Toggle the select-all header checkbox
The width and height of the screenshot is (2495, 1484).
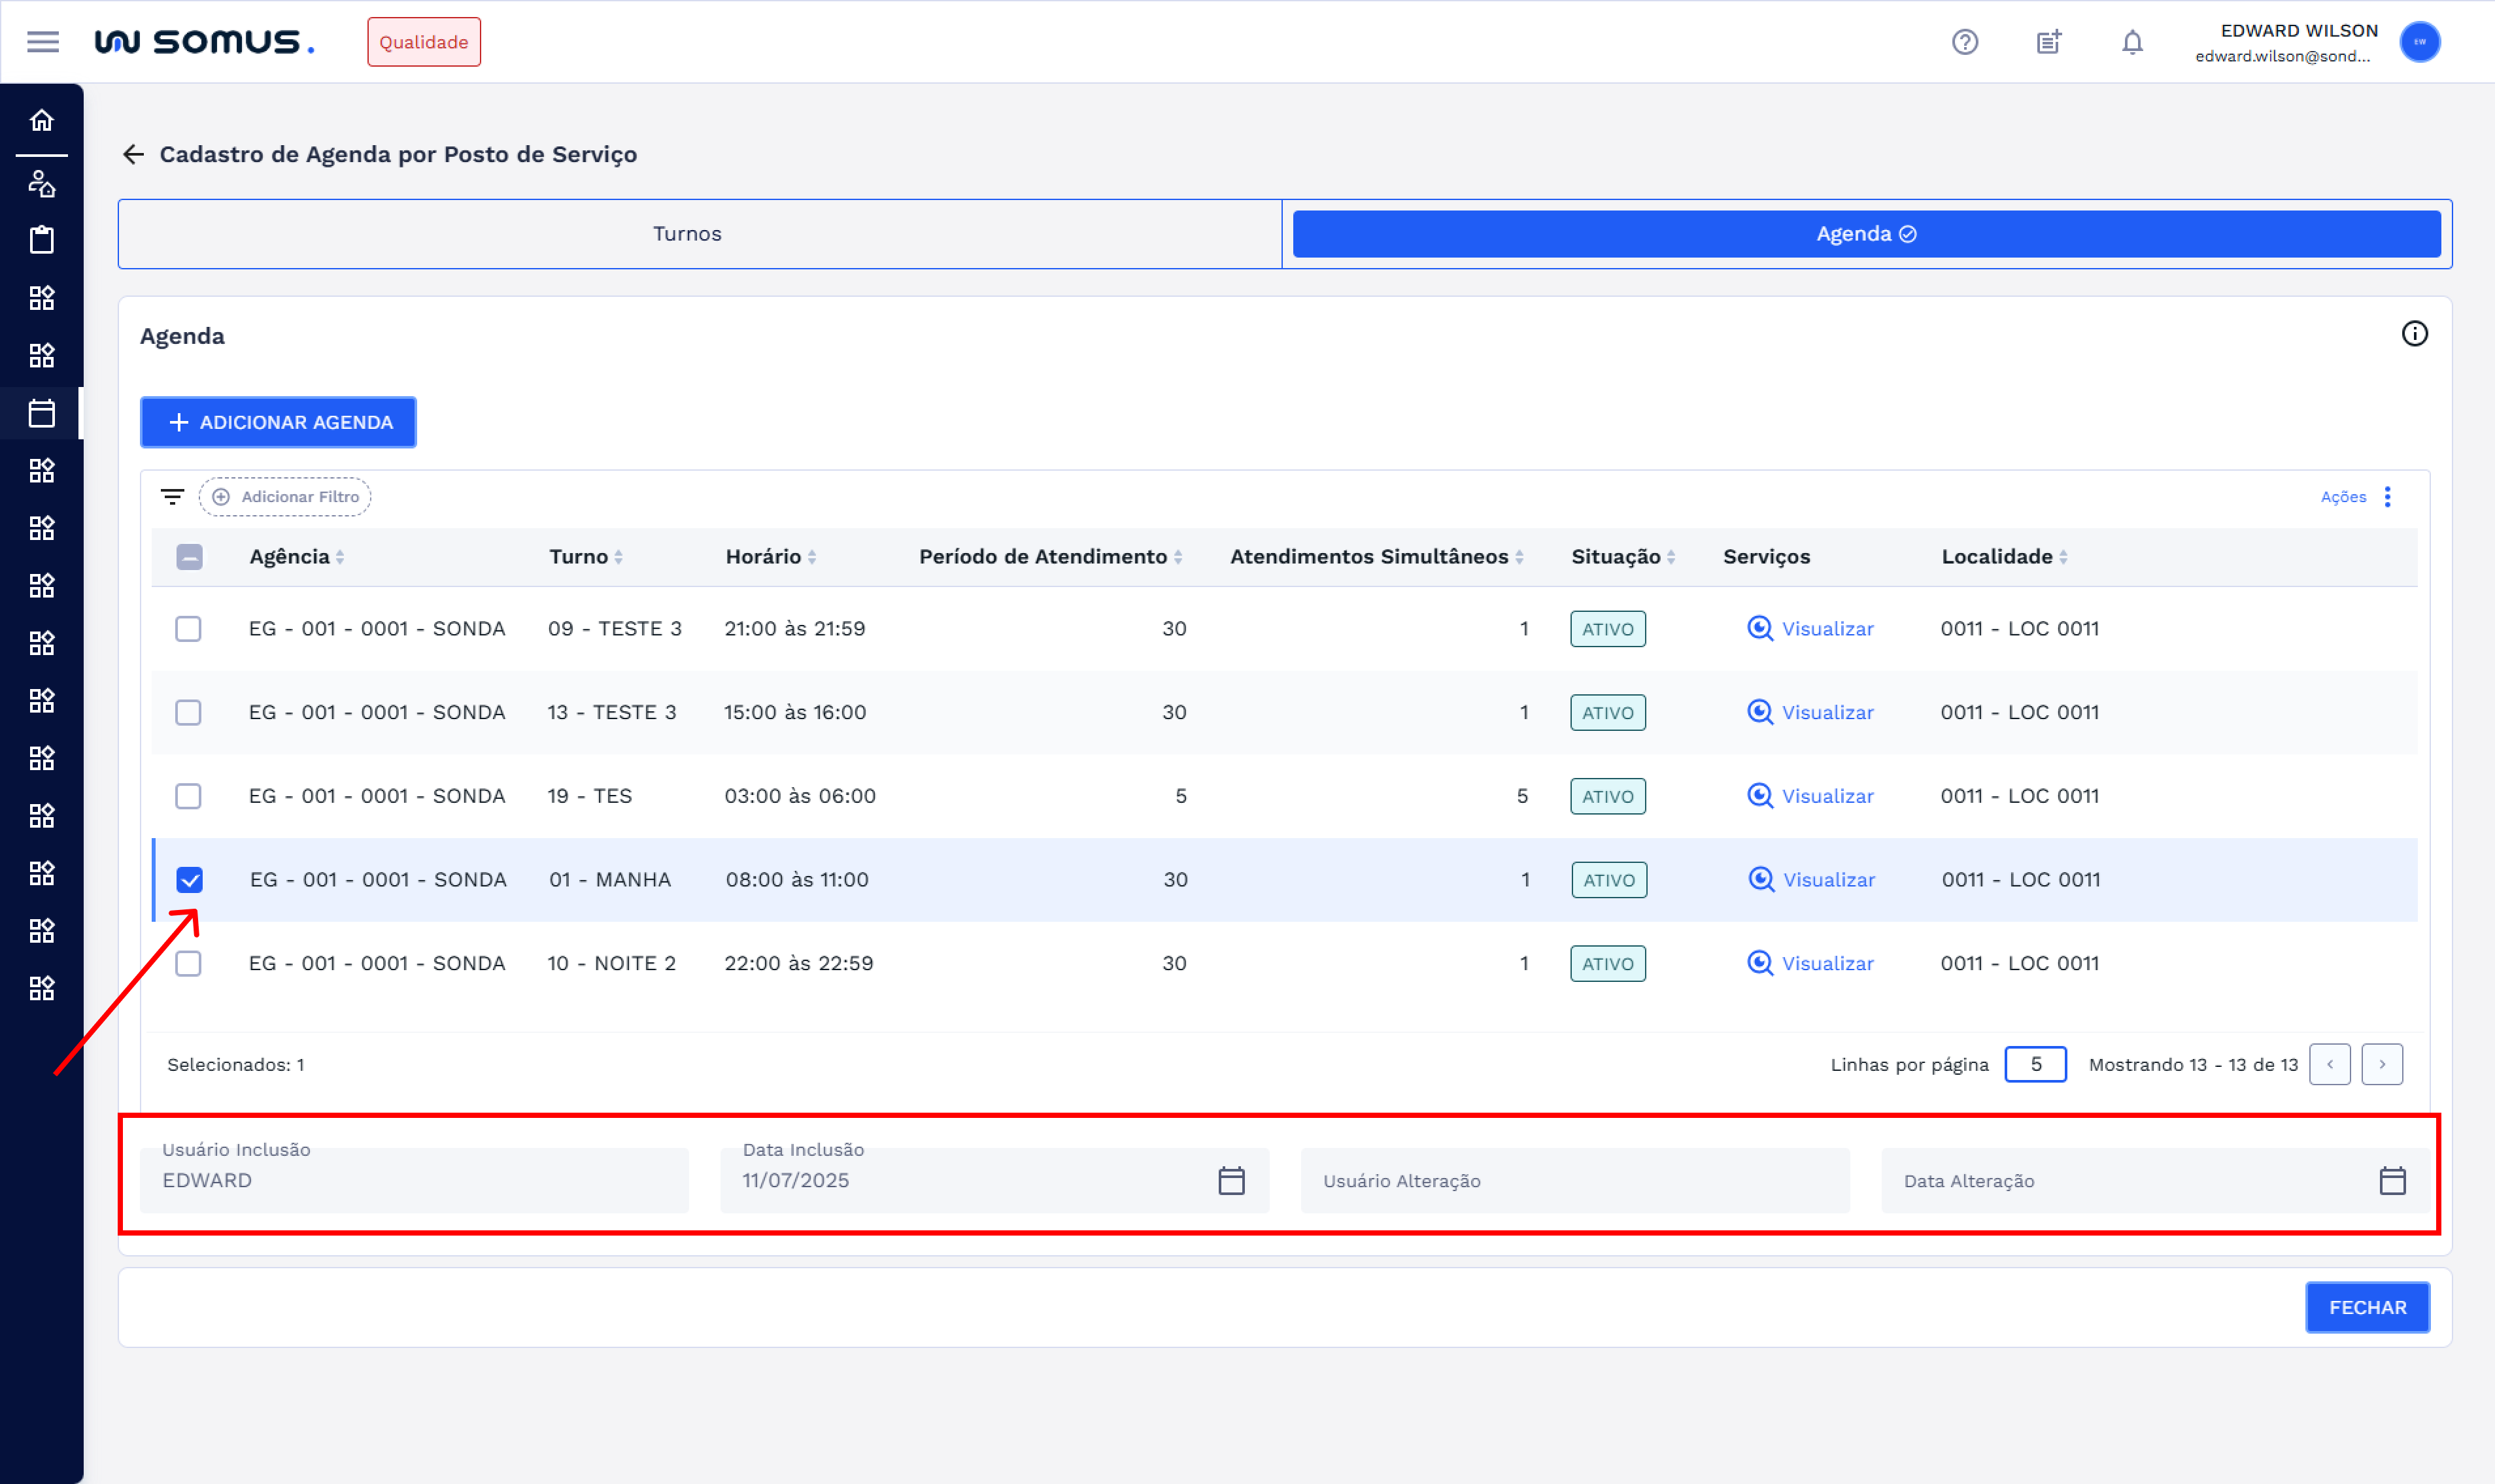(x=189, y=557)
